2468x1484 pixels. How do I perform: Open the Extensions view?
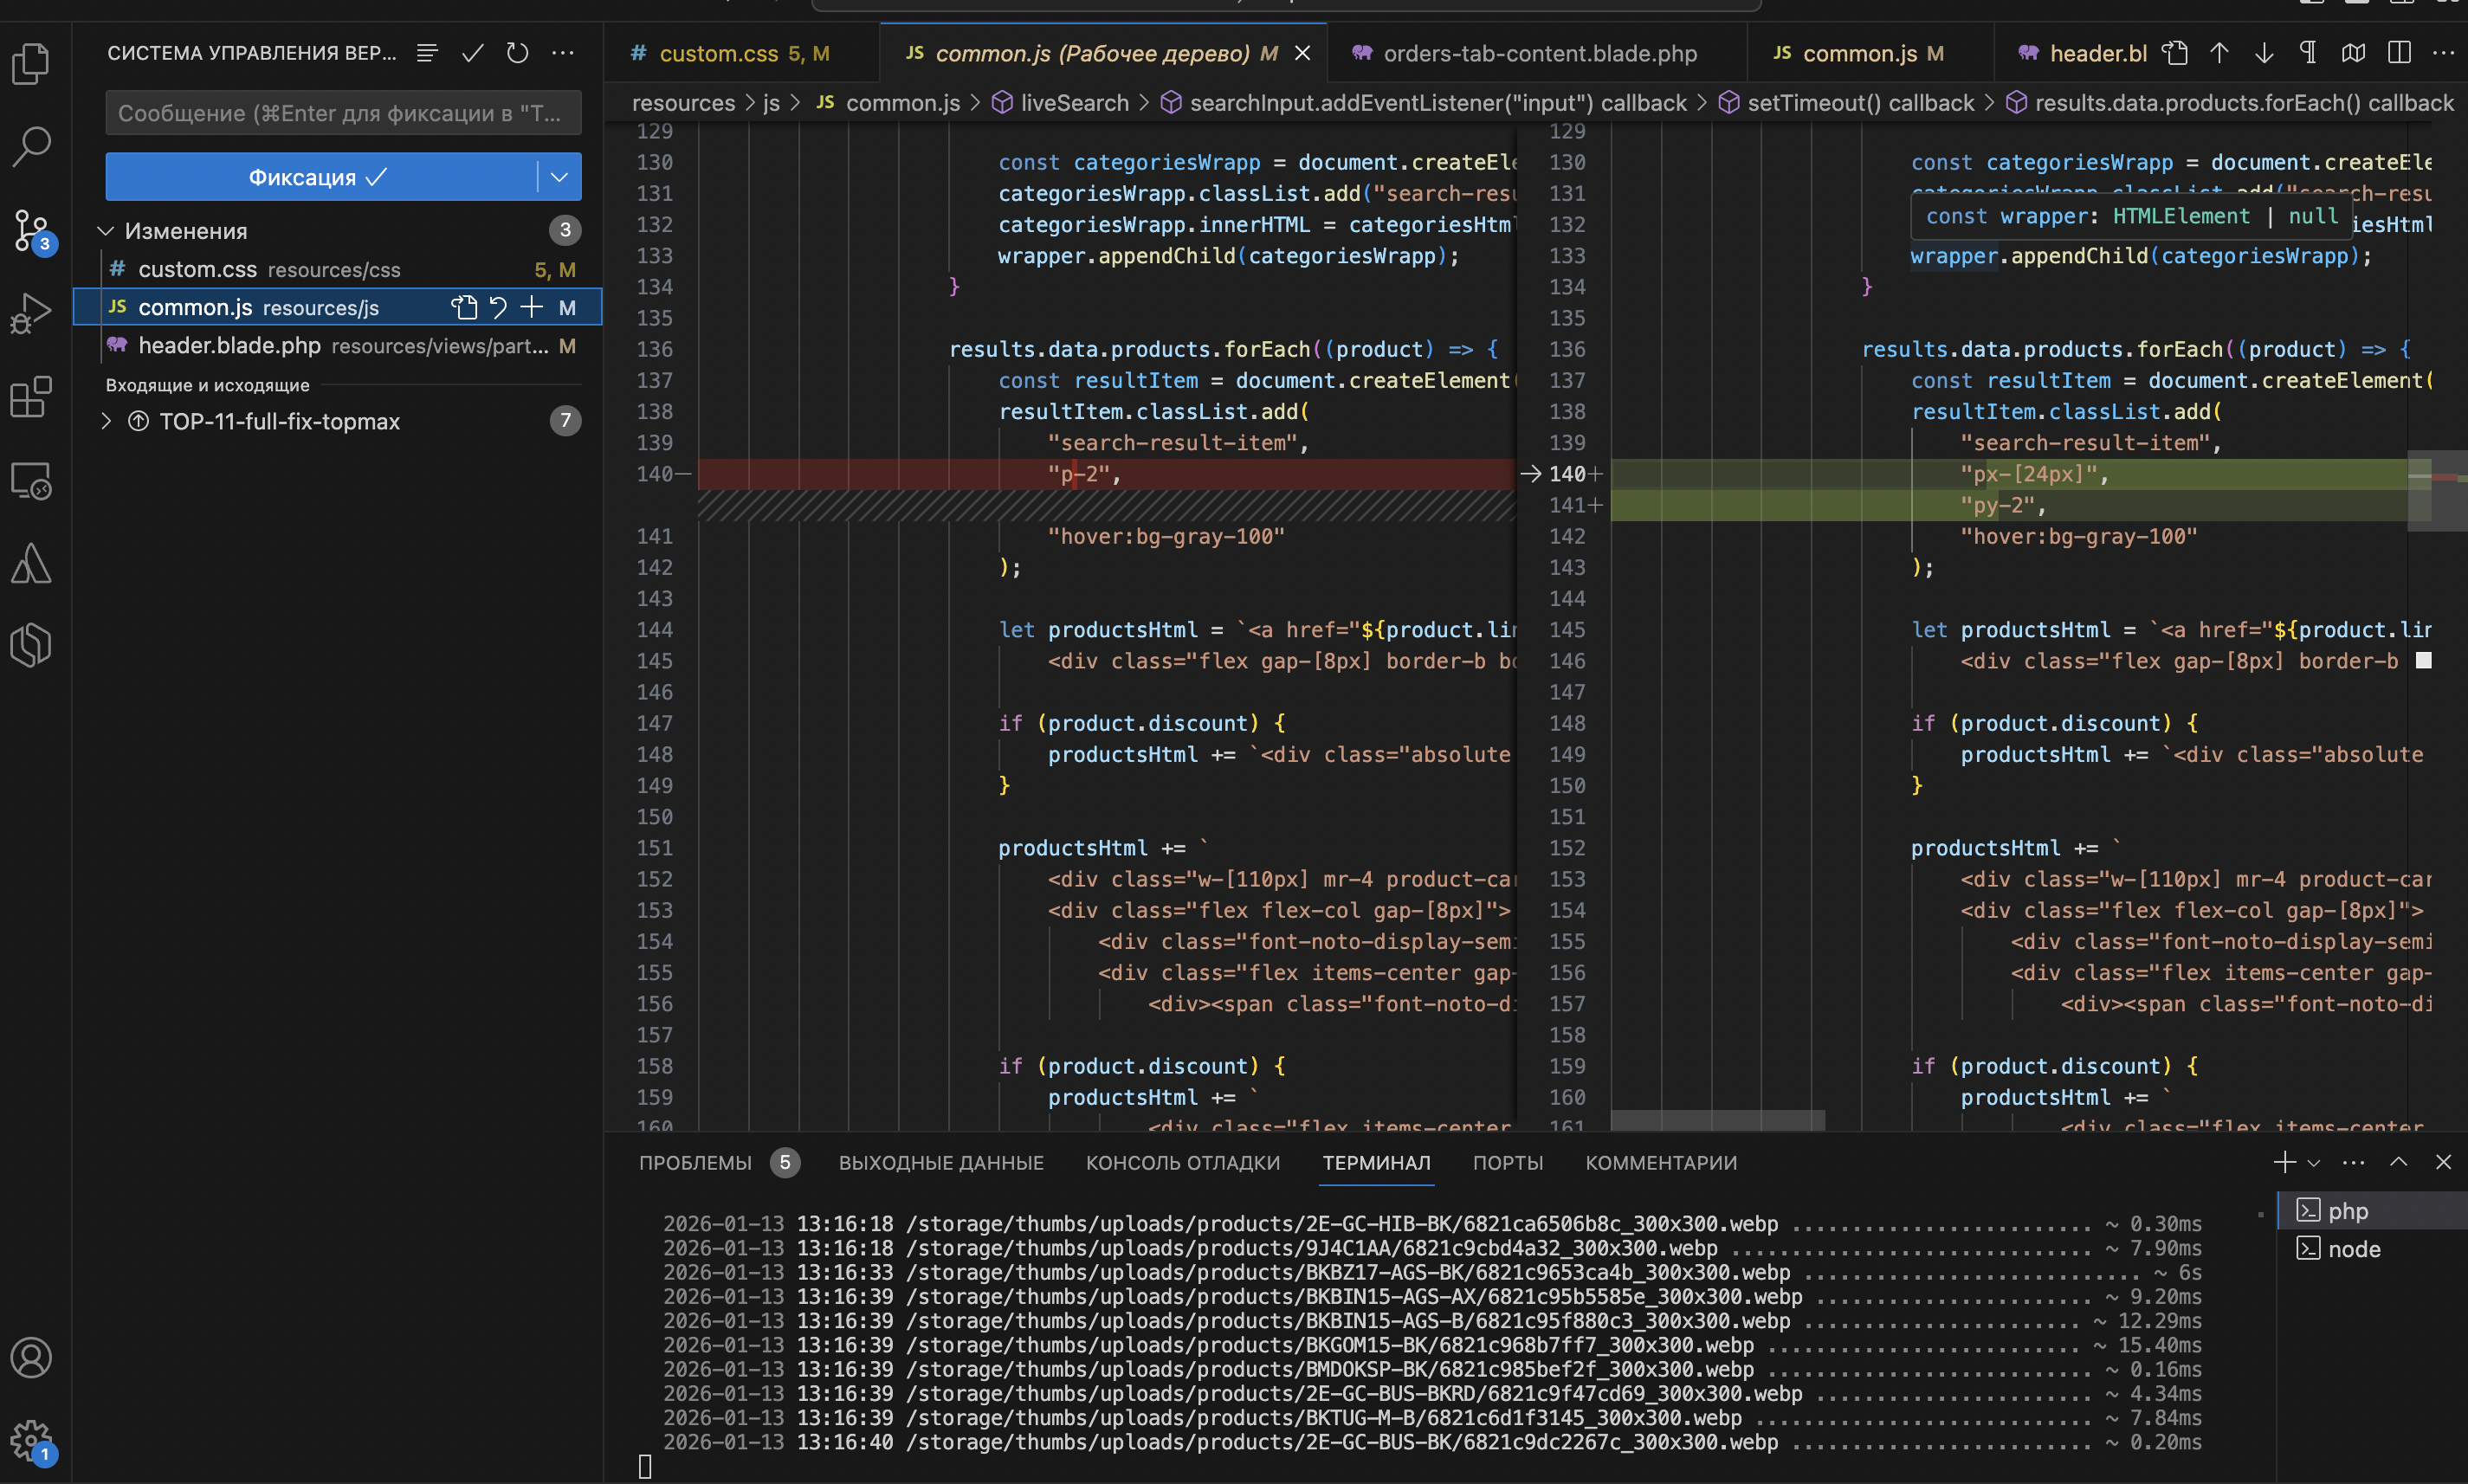(31, 397)
